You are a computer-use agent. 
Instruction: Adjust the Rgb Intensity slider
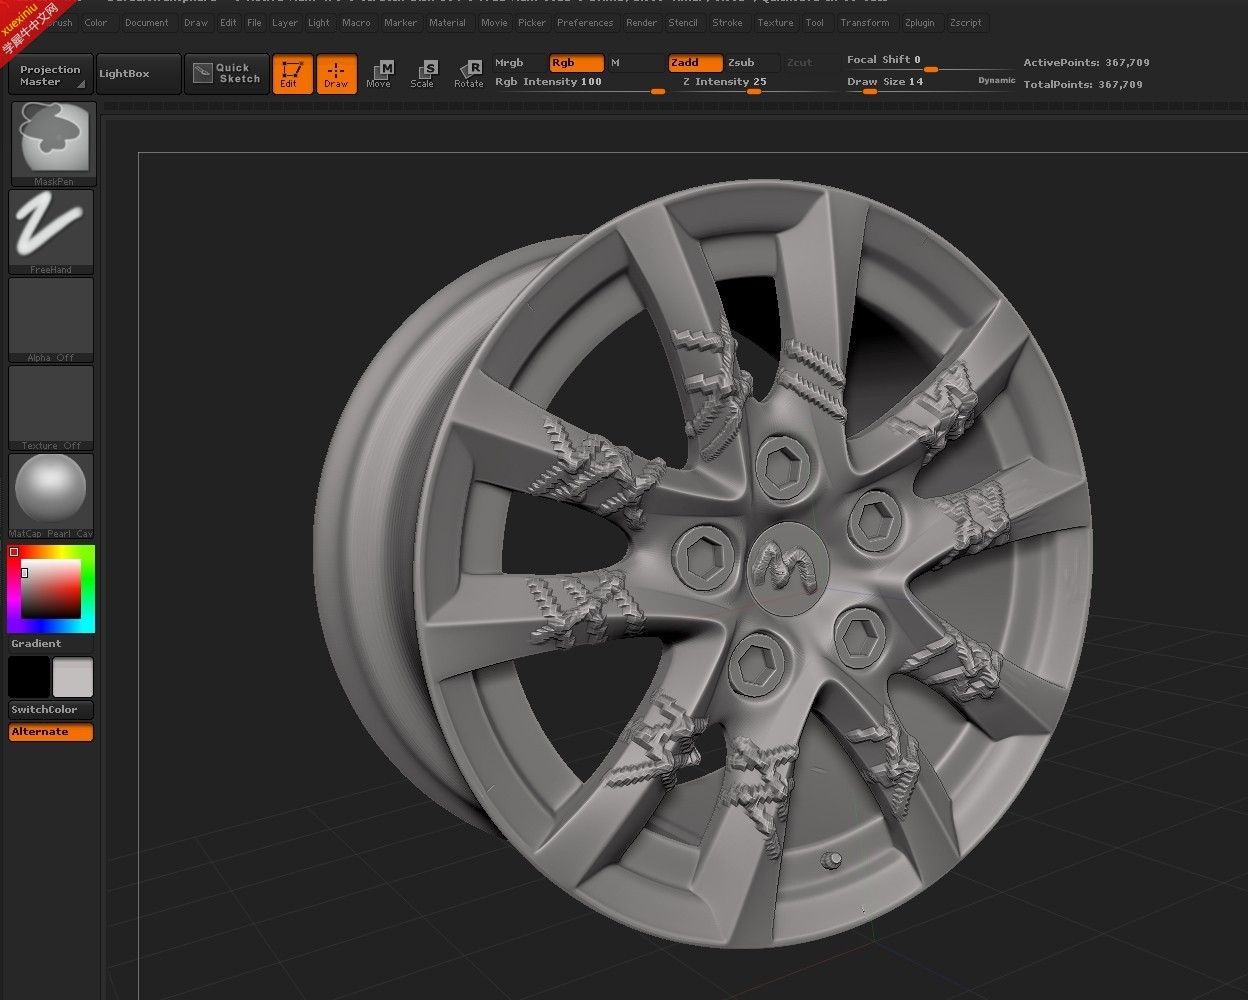point(580,84)
